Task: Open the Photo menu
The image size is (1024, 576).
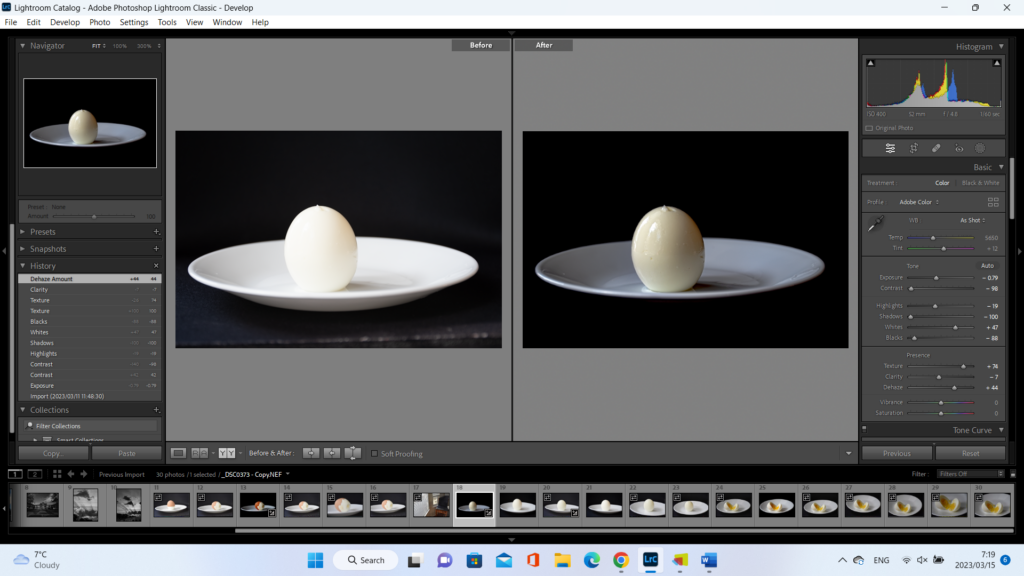Action: tap(100, 22)
